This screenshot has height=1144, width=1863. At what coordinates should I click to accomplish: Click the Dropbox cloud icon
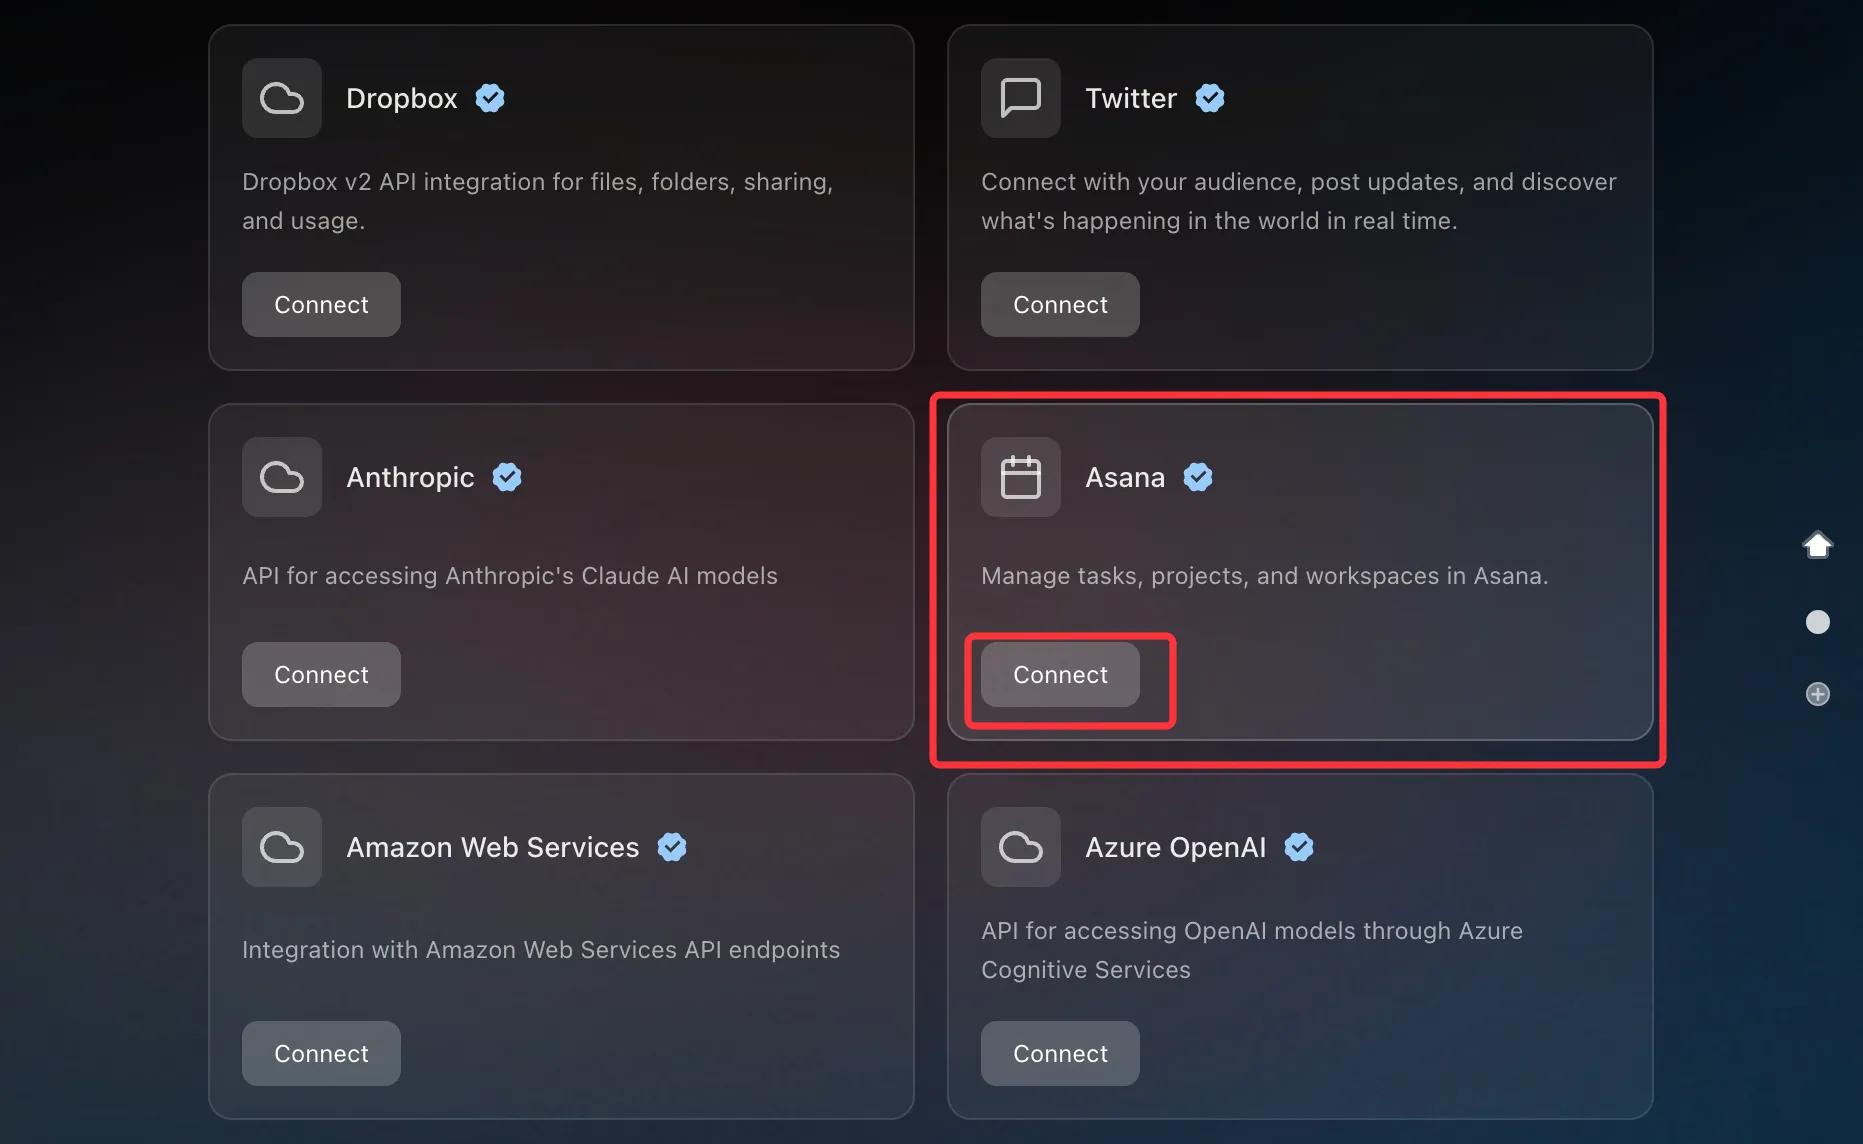tap(281, 98)
